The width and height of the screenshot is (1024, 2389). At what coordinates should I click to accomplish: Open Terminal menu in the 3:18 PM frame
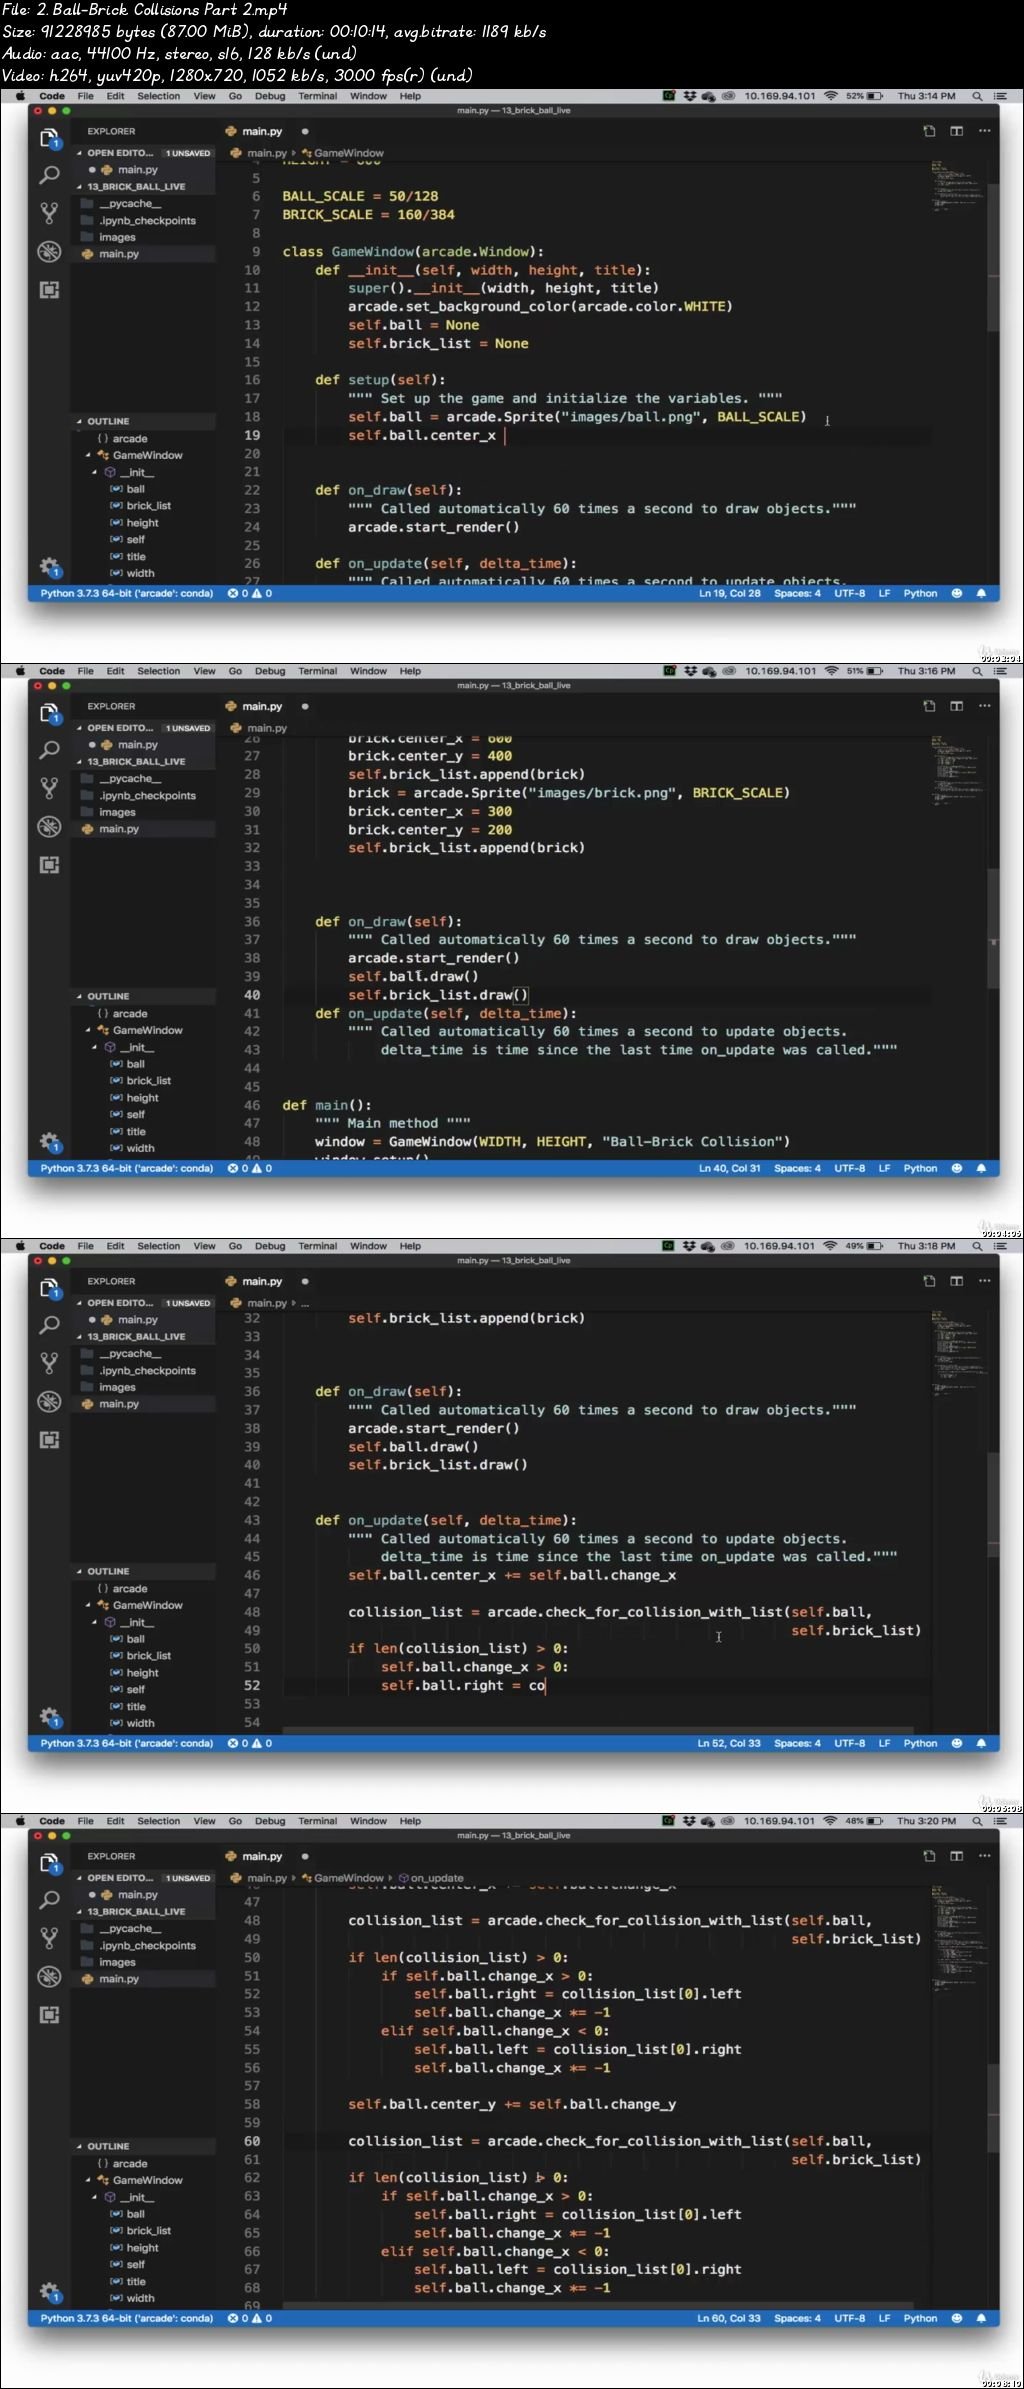[318, 1246]
